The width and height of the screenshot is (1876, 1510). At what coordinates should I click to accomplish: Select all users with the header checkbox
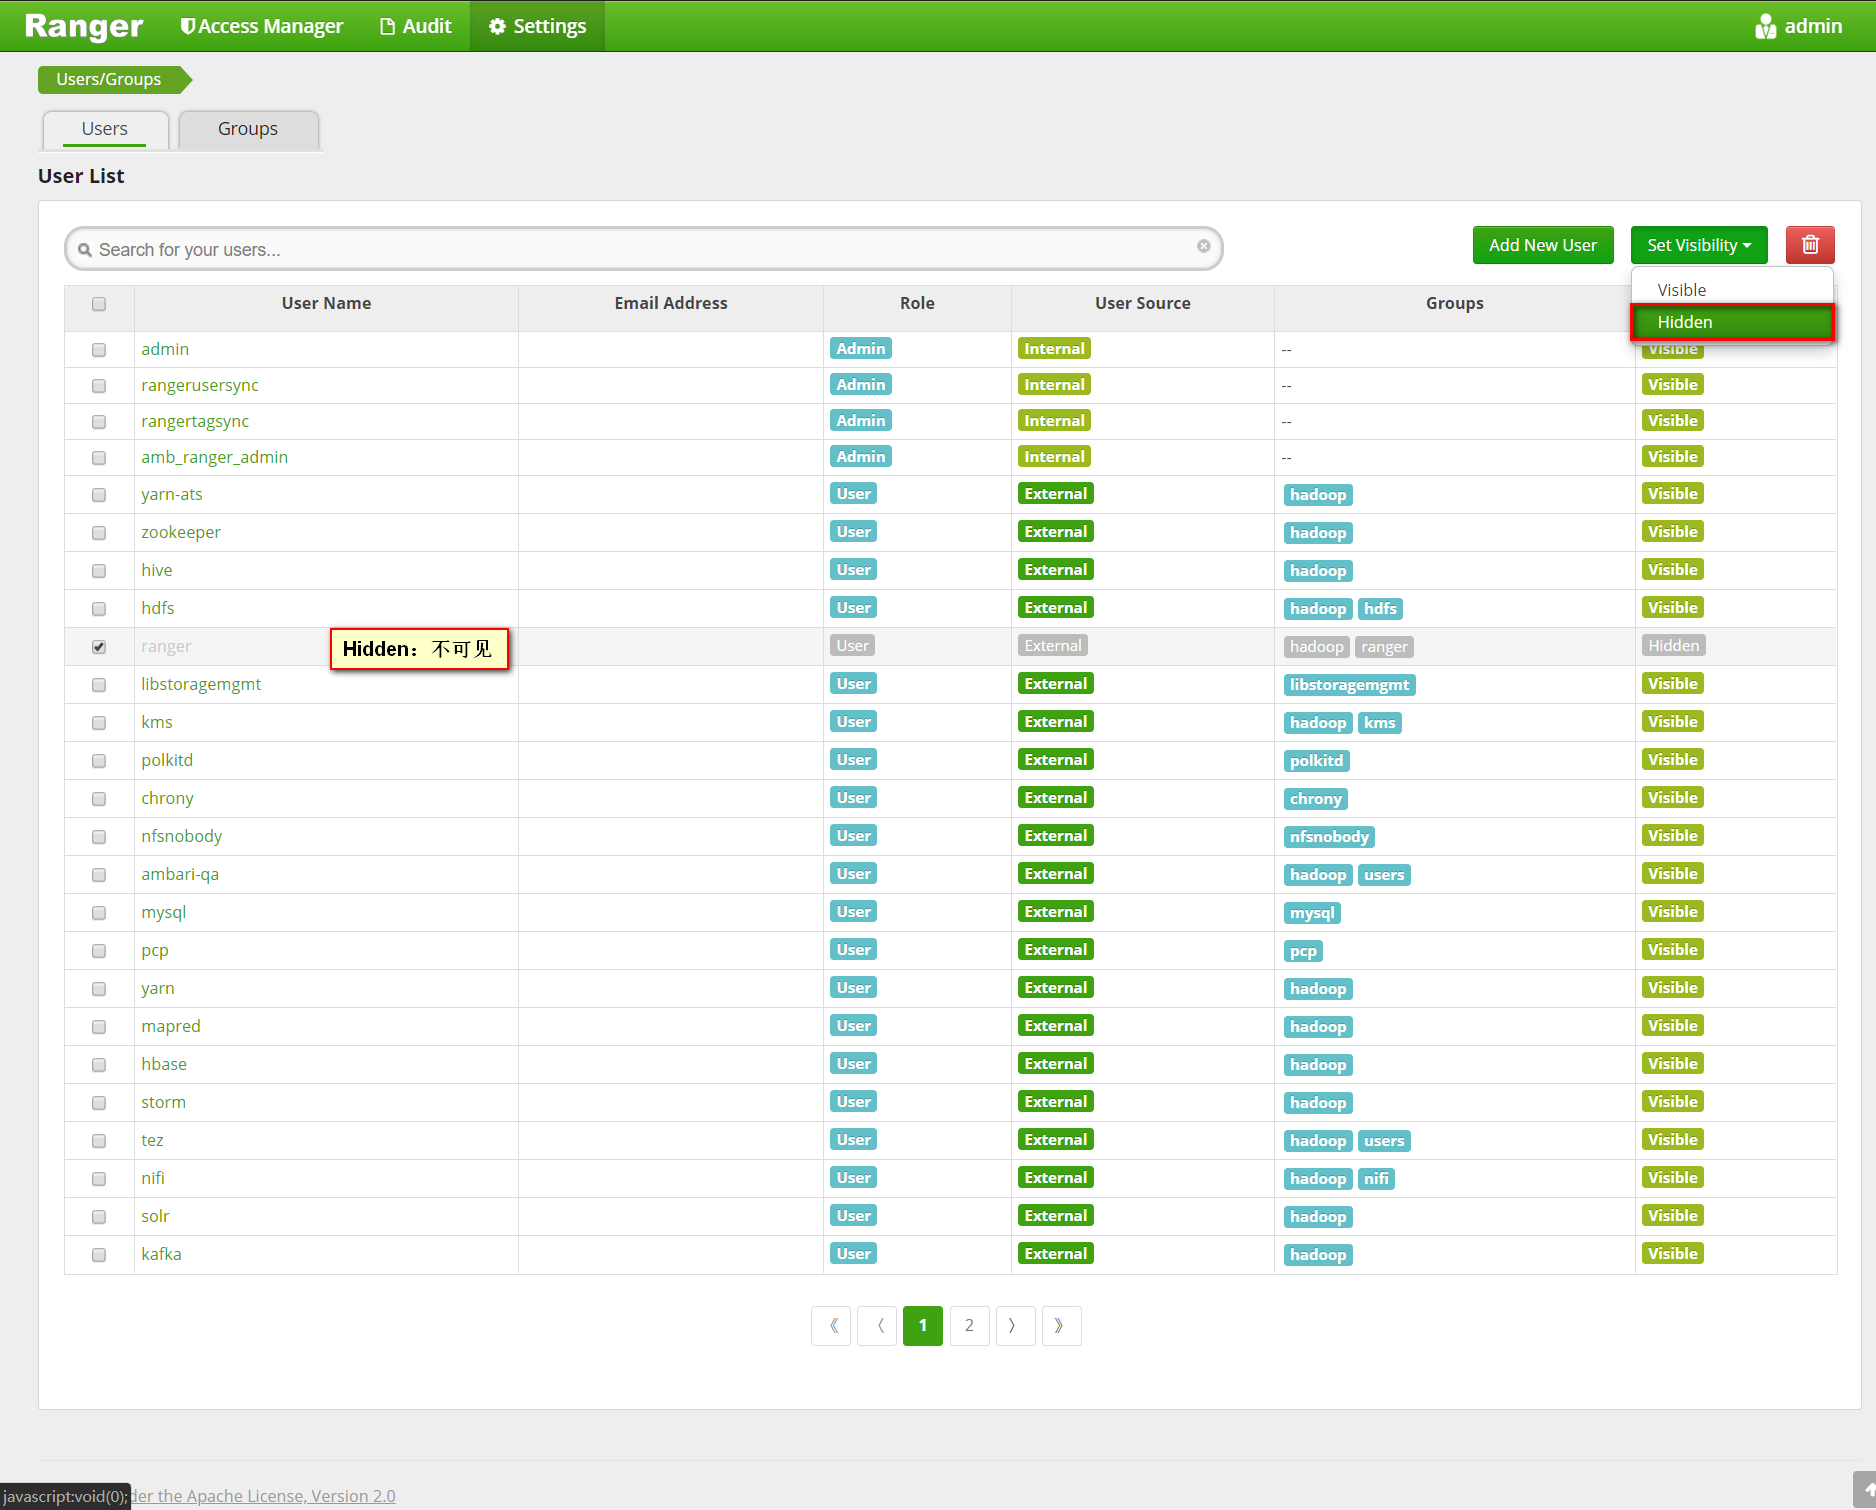[98, 304]
